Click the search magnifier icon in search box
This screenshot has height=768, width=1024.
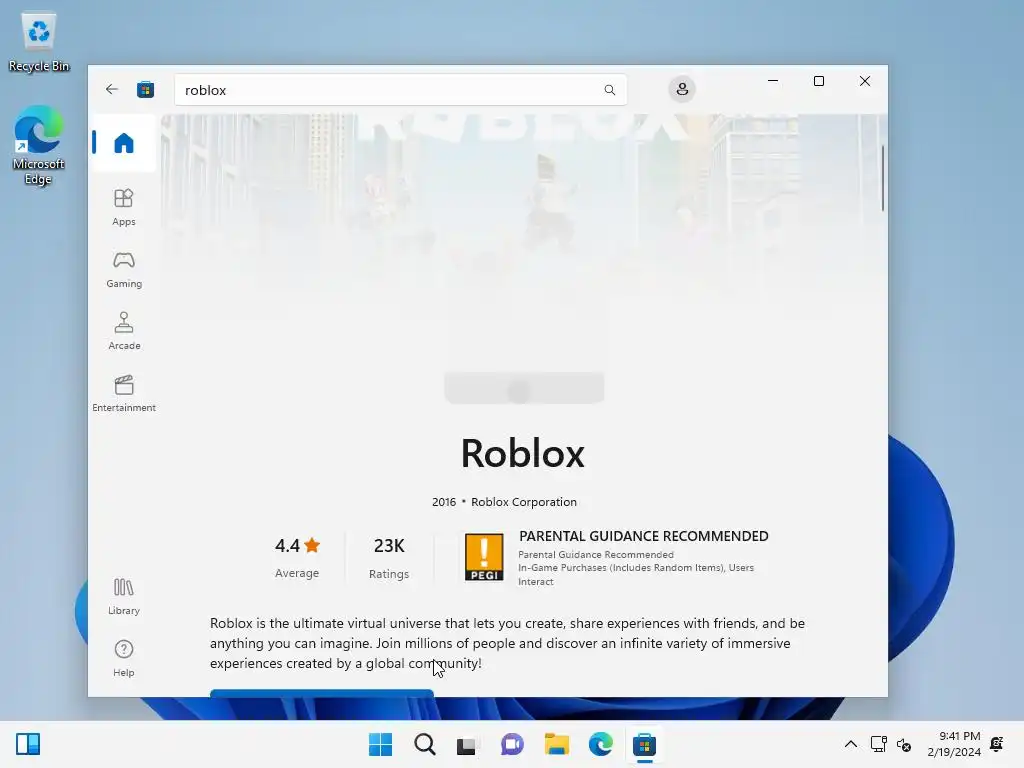(x=609, y=90)
